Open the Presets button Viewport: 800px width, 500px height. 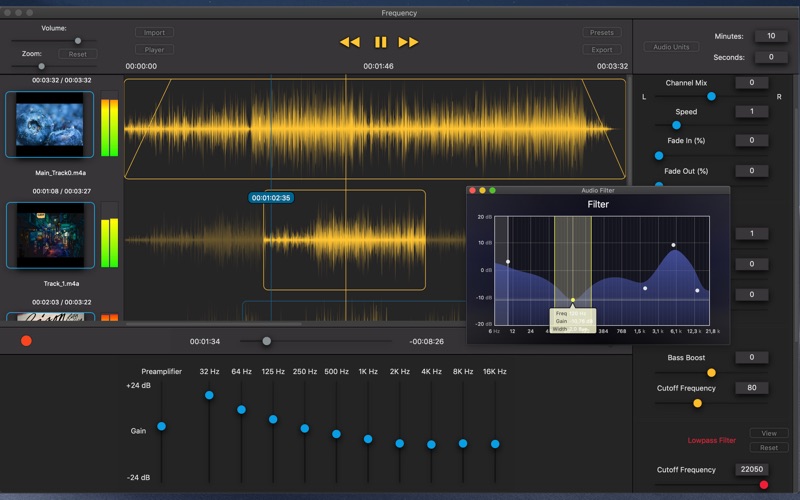coord(602,32)
